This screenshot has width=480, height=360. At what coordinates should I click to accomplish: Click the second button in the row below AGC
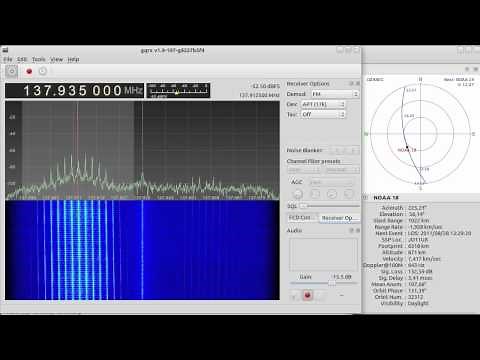pos(315,194)
